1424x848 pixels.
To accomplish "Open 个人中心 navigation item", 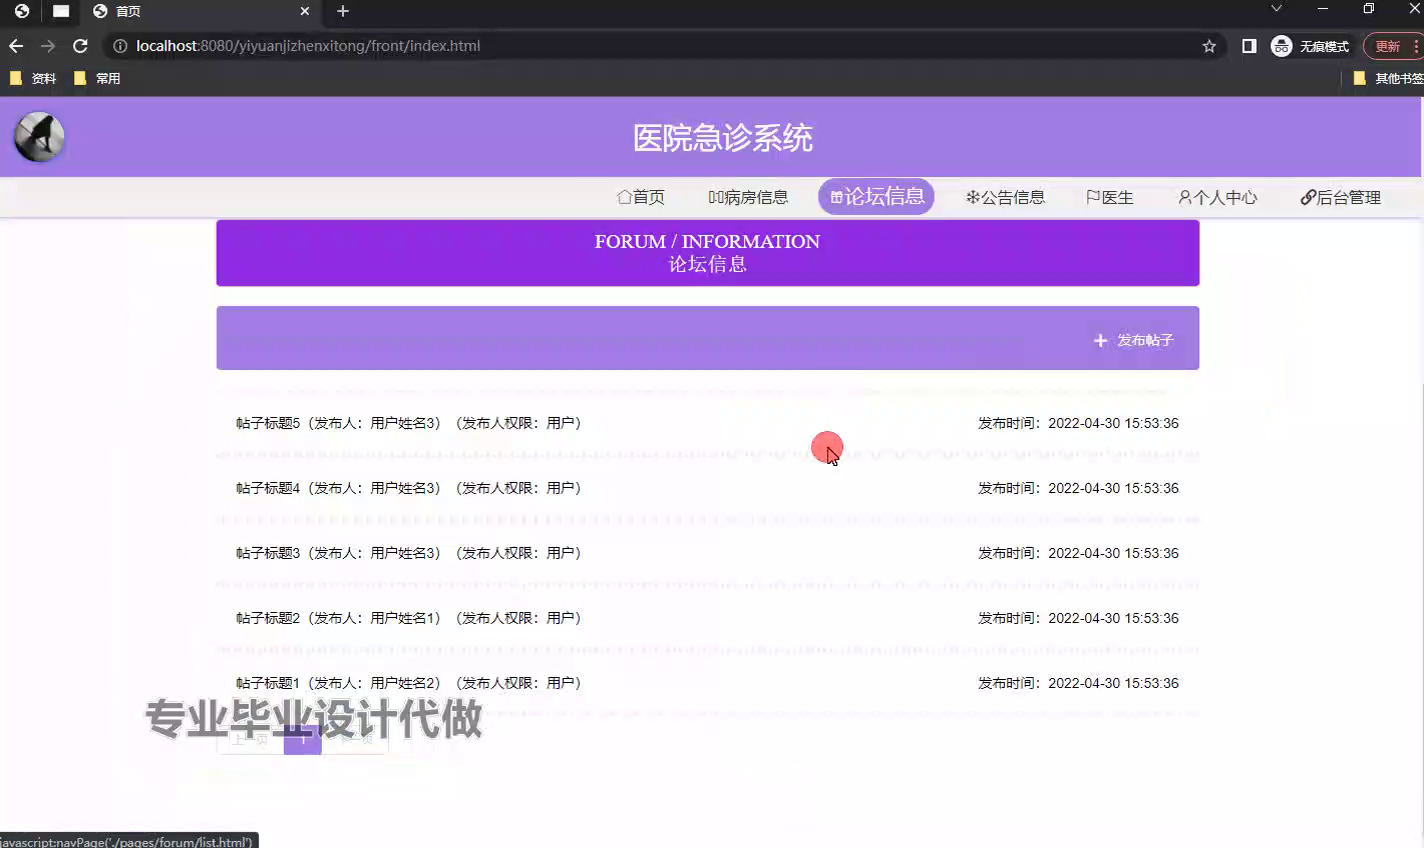I will pos(1217,197).
